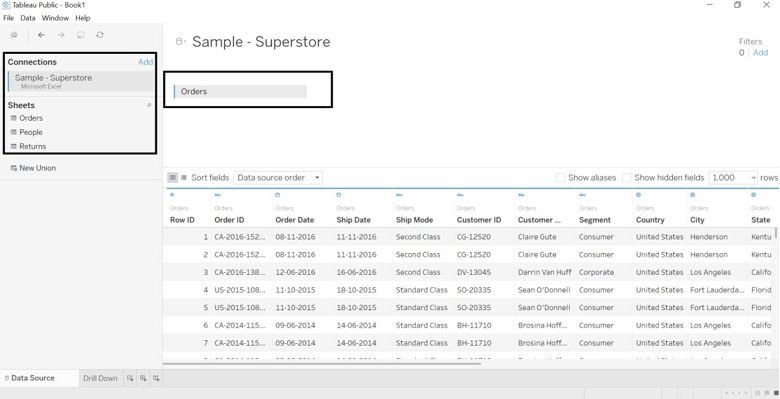Image resolution: width=780 pixels, height=399 pixels.
Task: Click the Sample - Superstore data source title
Action: pos(261,42)
